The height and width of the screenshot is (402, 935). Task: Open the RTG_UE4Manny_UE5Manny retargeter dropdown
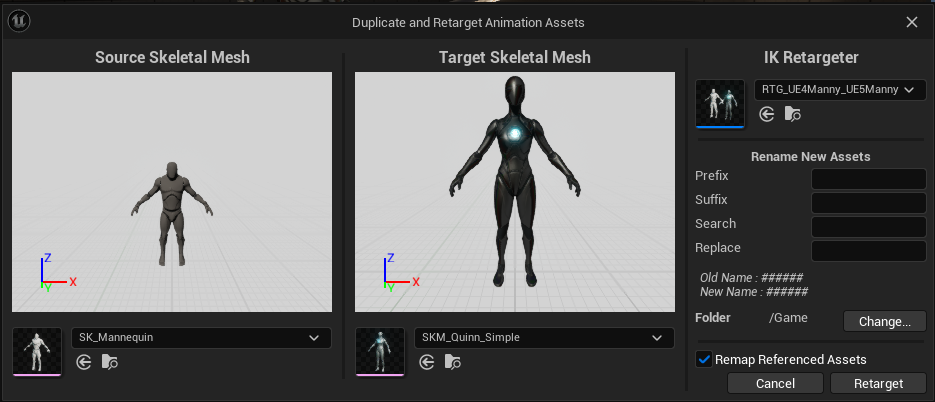point(840,90)
